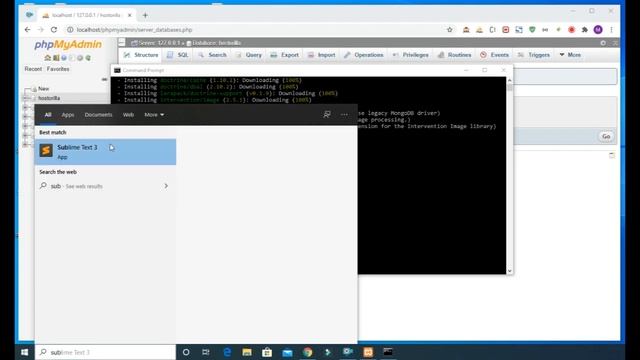The height and width of the screenshot is (360, 640).
Task: Open the Structure tab in phpMyAdmin
Action: (x=141, y=55)
